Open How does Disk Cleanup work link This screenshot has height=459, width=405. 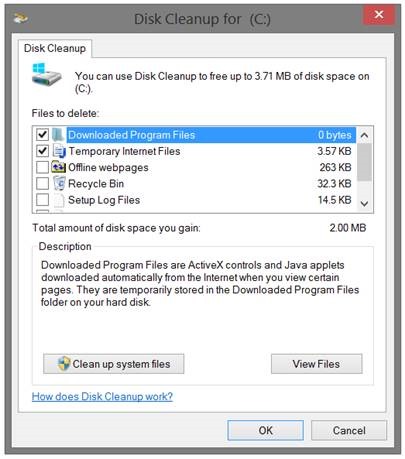pyautogui.click(x=102, y=396)
